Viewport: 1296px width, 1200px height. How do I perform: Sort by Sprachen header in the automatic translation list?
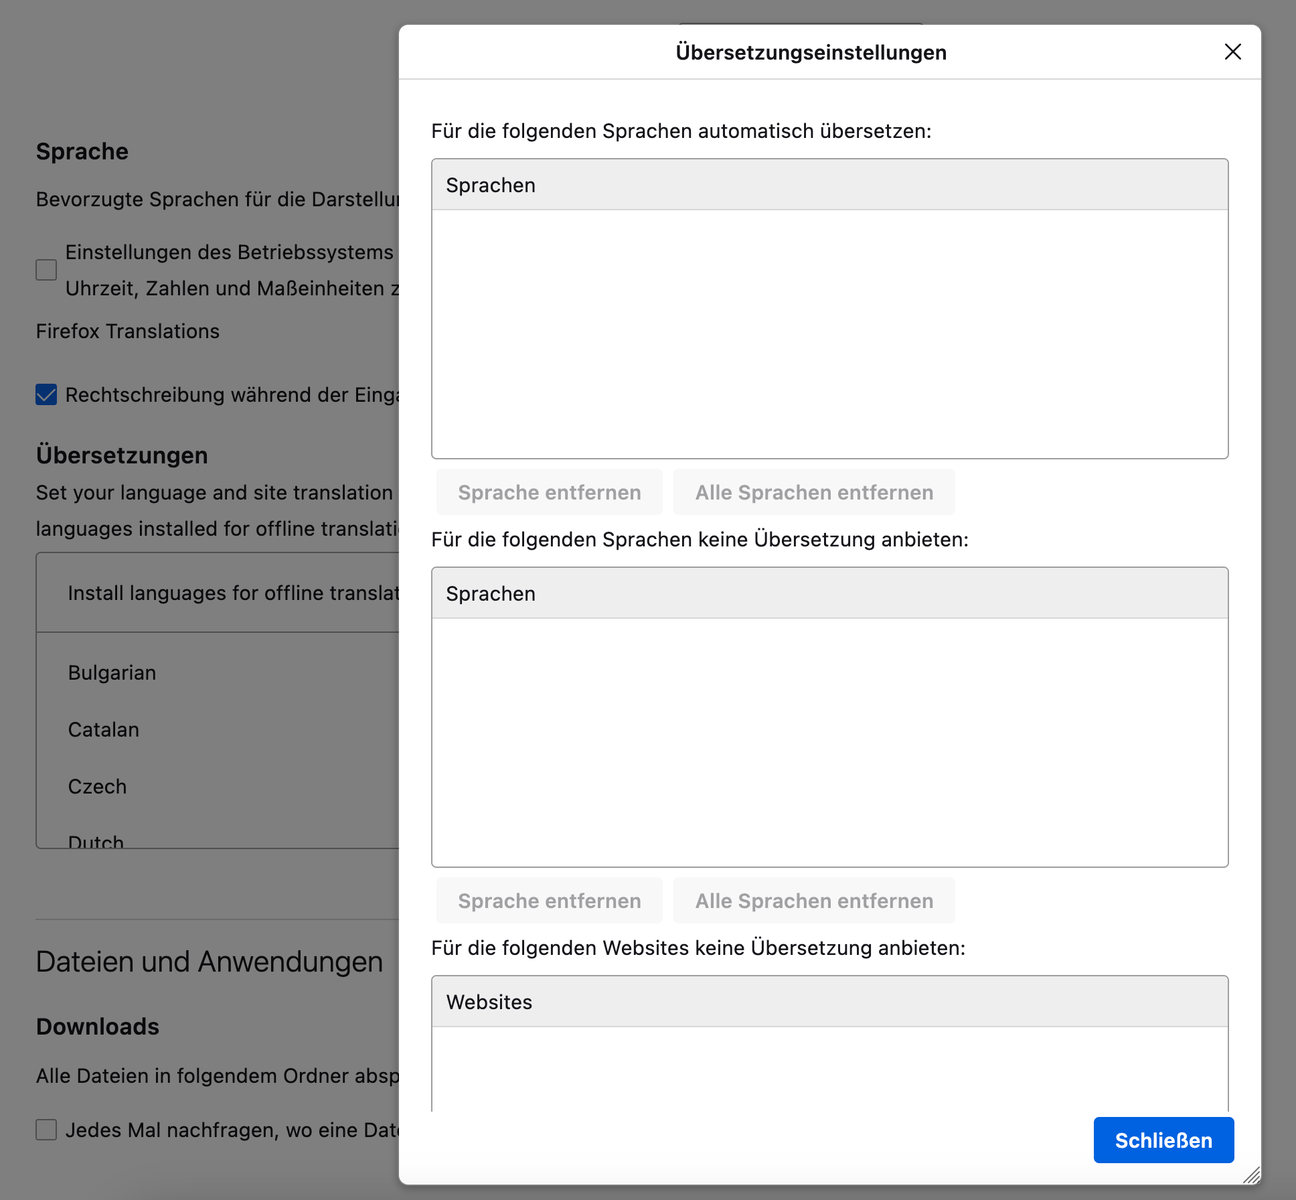coord(829,185)
